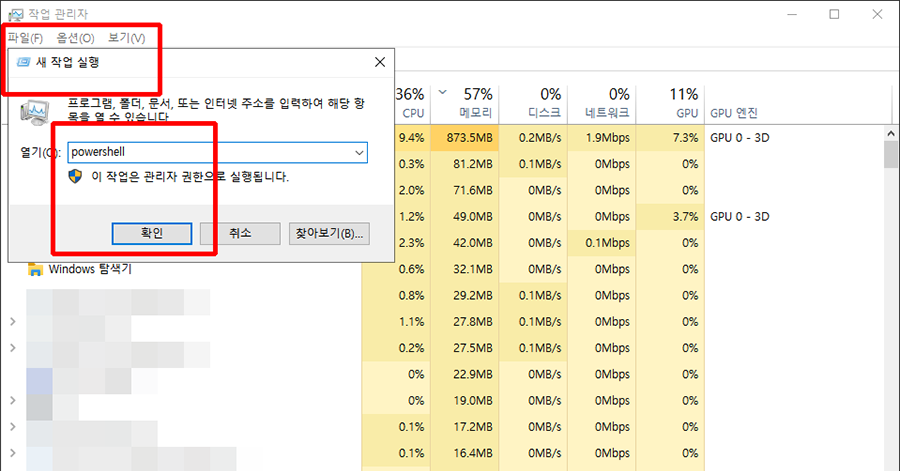Image resolution: width=900 pixels, height=471 pixels.
Task: Sort by 네트워크 column header
Action: (x=602, y=103)
